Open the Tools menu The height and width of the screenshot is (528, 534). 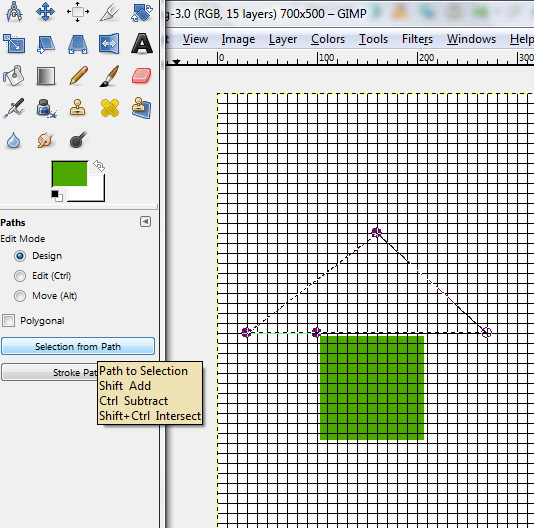pos(373,39)
